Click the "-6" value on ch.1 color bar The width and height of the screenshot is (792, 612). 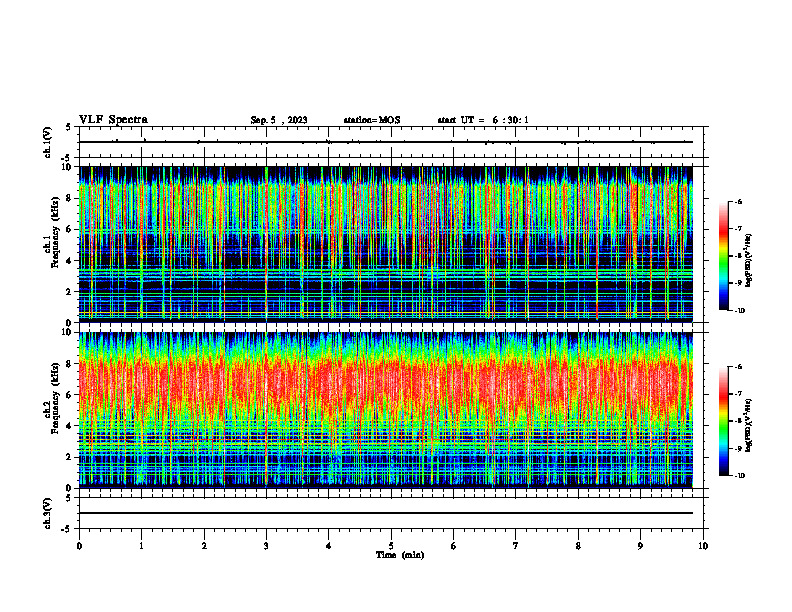click(738, 201)
